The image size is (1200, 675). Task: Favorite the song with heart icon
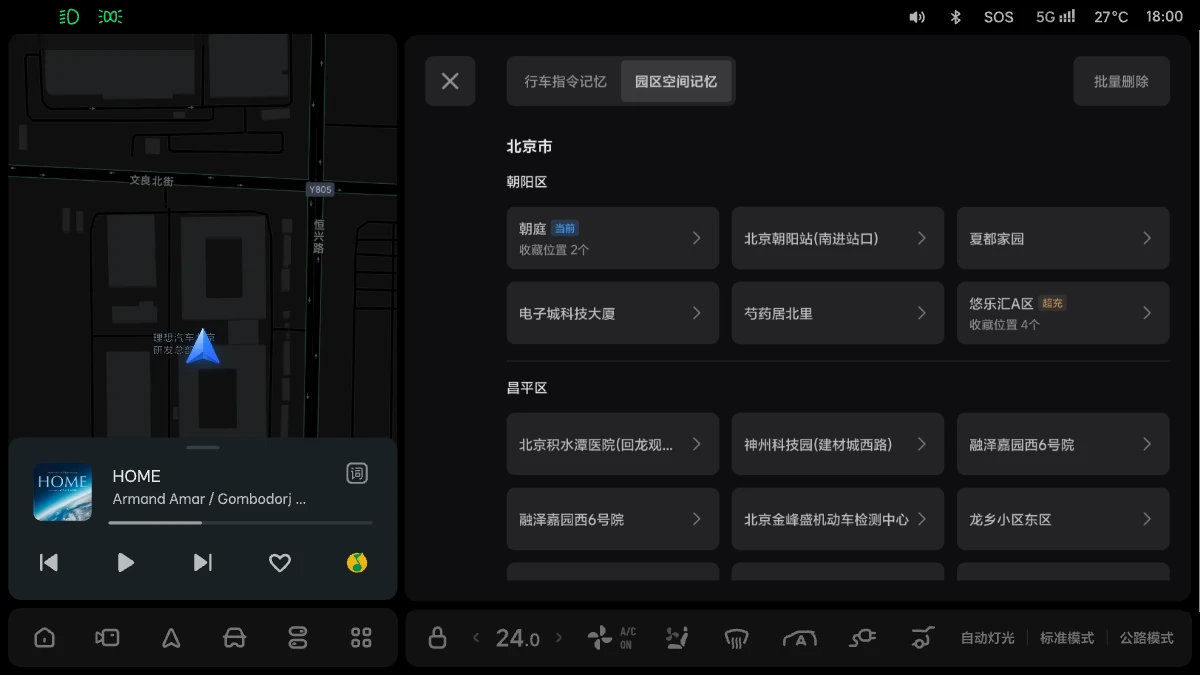coord(280,563)
